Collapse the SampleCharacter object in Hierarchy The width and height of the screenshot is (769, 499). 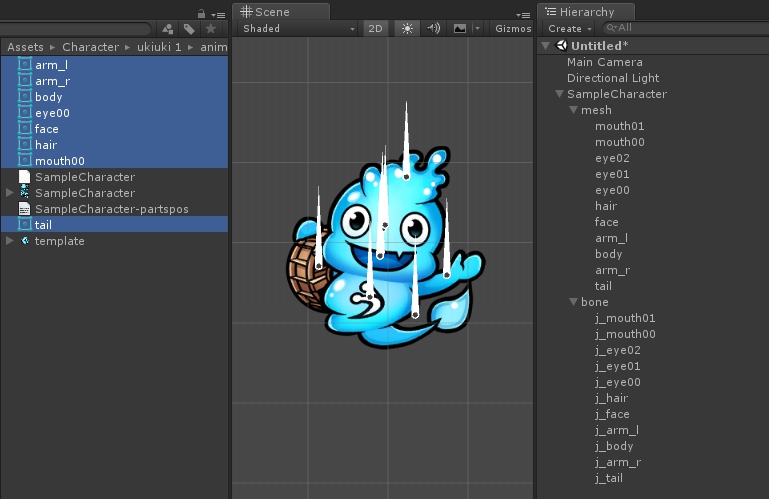pos(559,94)
